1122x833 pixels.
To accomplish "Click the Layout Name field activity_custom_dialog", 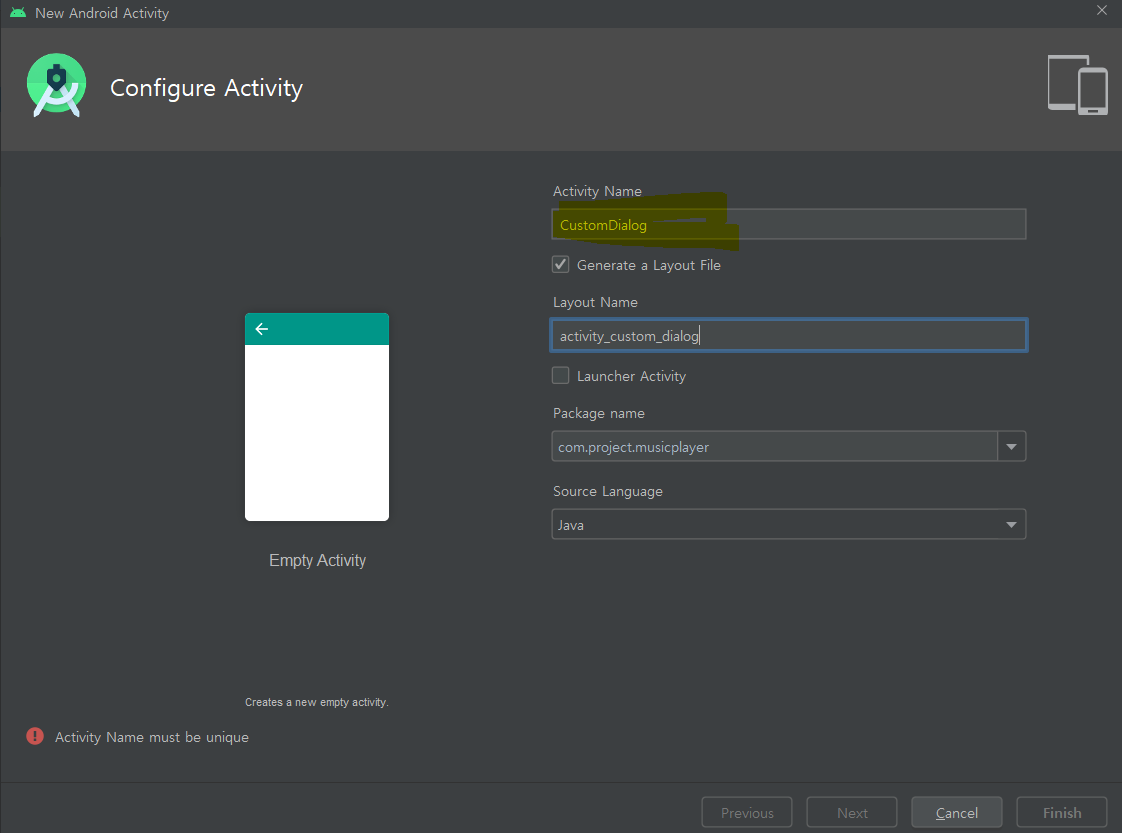I will [x=789, y=336].
